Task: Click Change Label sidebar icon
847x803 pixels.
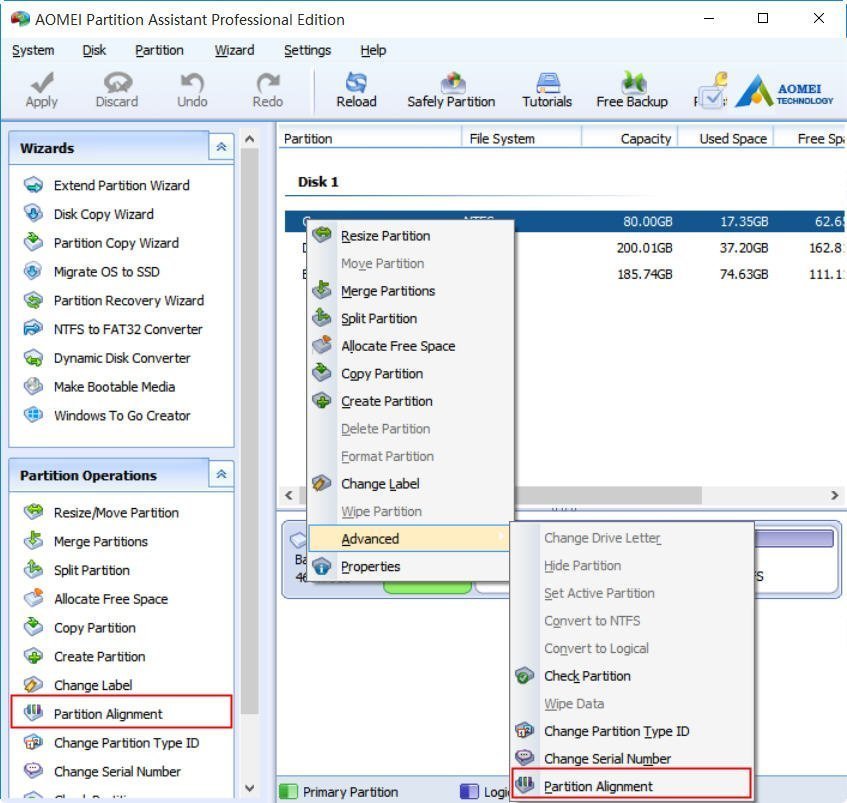Action: tap(33, 684)
